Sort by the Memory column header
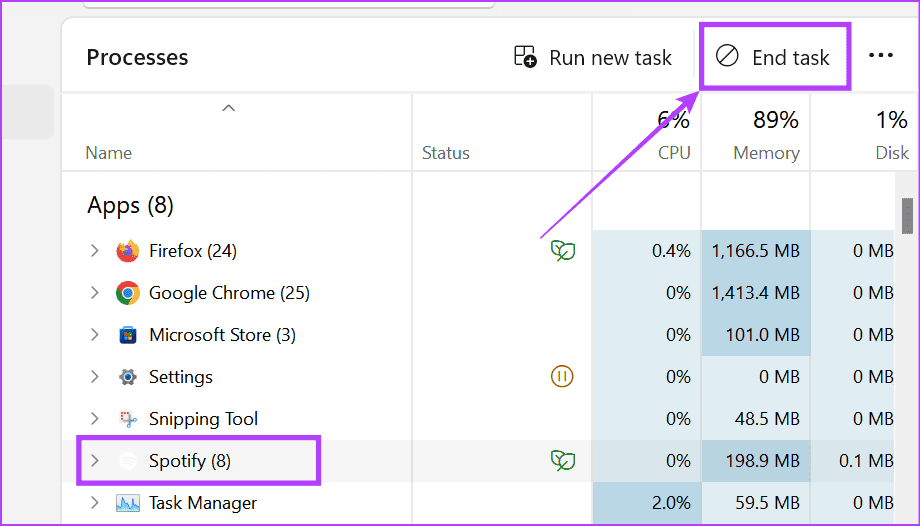 coord(766,153)
